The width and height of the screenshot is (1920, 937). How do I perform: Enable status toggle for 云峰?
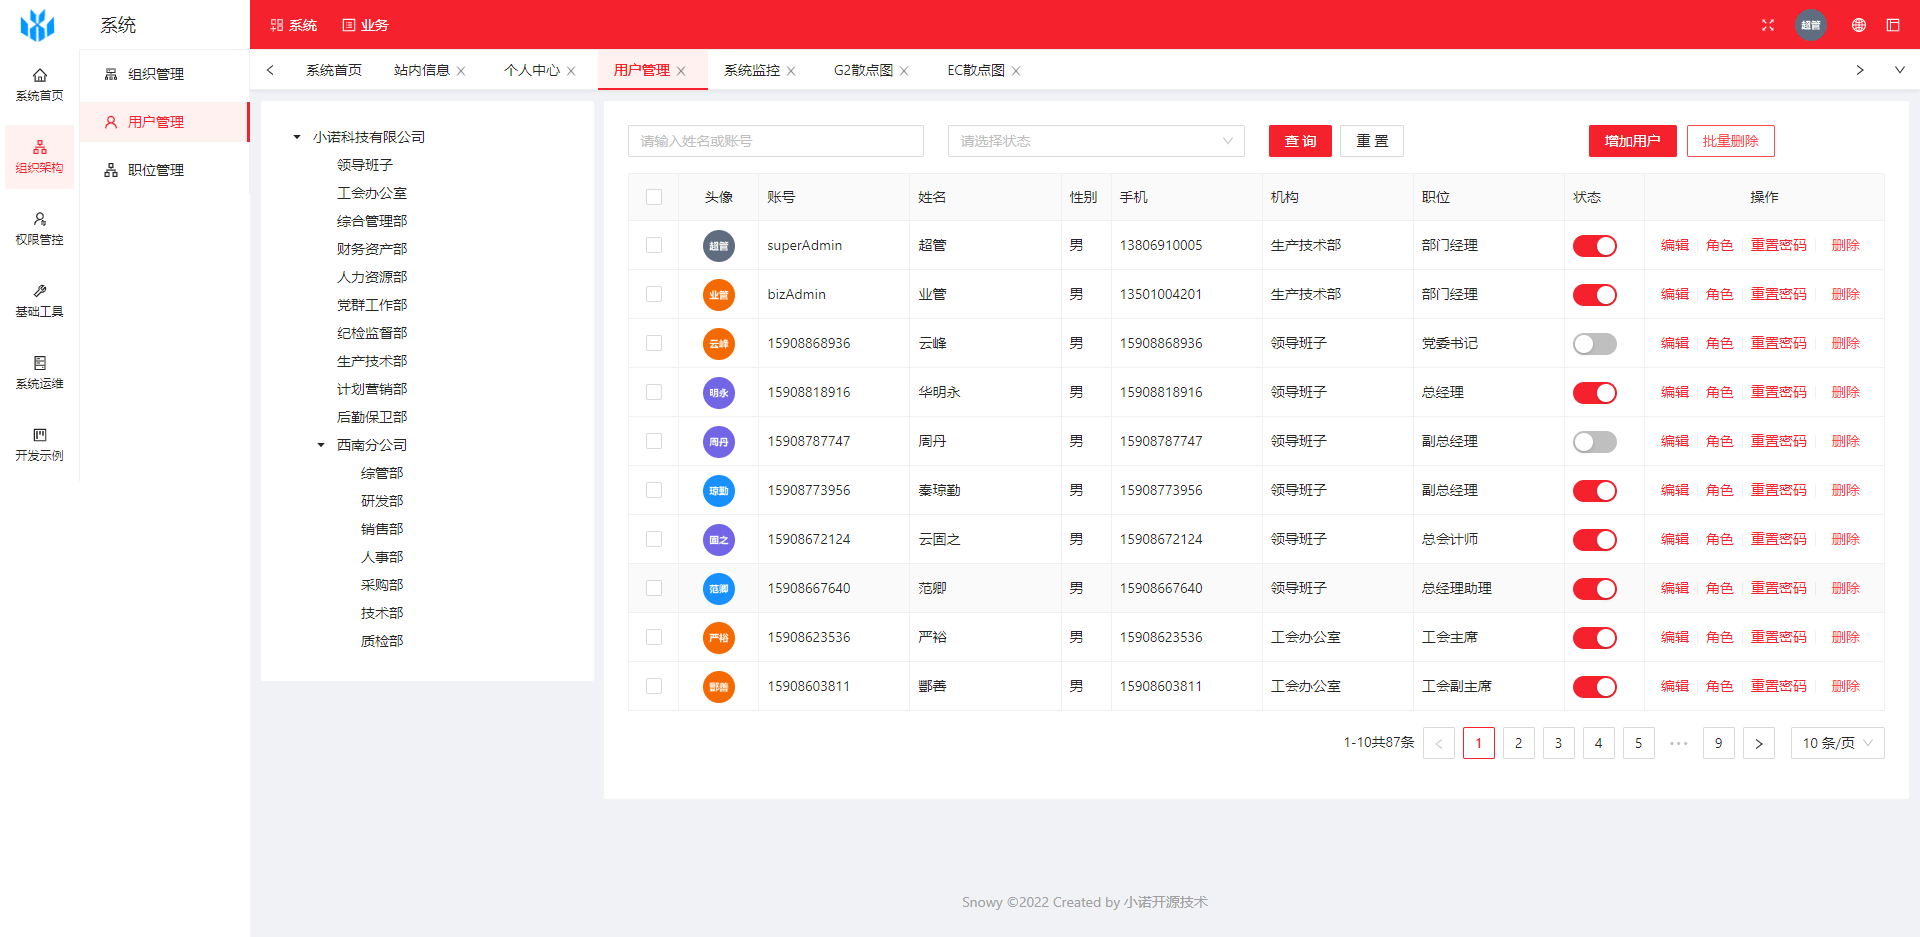1594,343
